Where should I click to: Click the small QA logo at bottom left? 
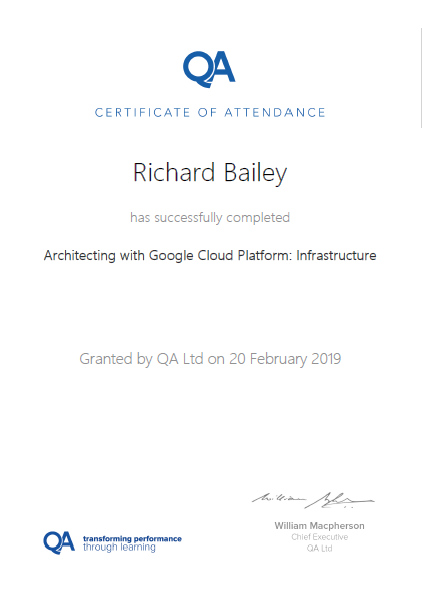click(x=59, y=543)
